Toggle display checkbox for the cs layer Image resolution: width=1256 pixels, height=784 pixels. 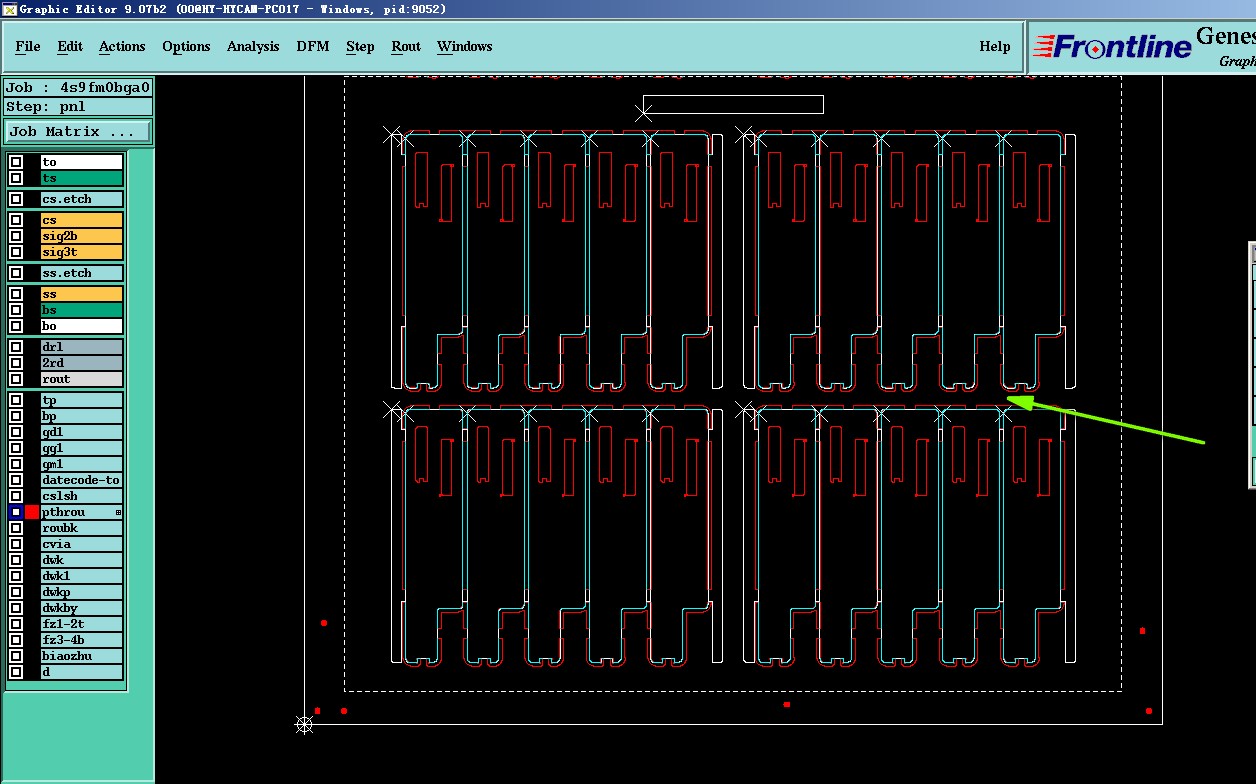16,220
